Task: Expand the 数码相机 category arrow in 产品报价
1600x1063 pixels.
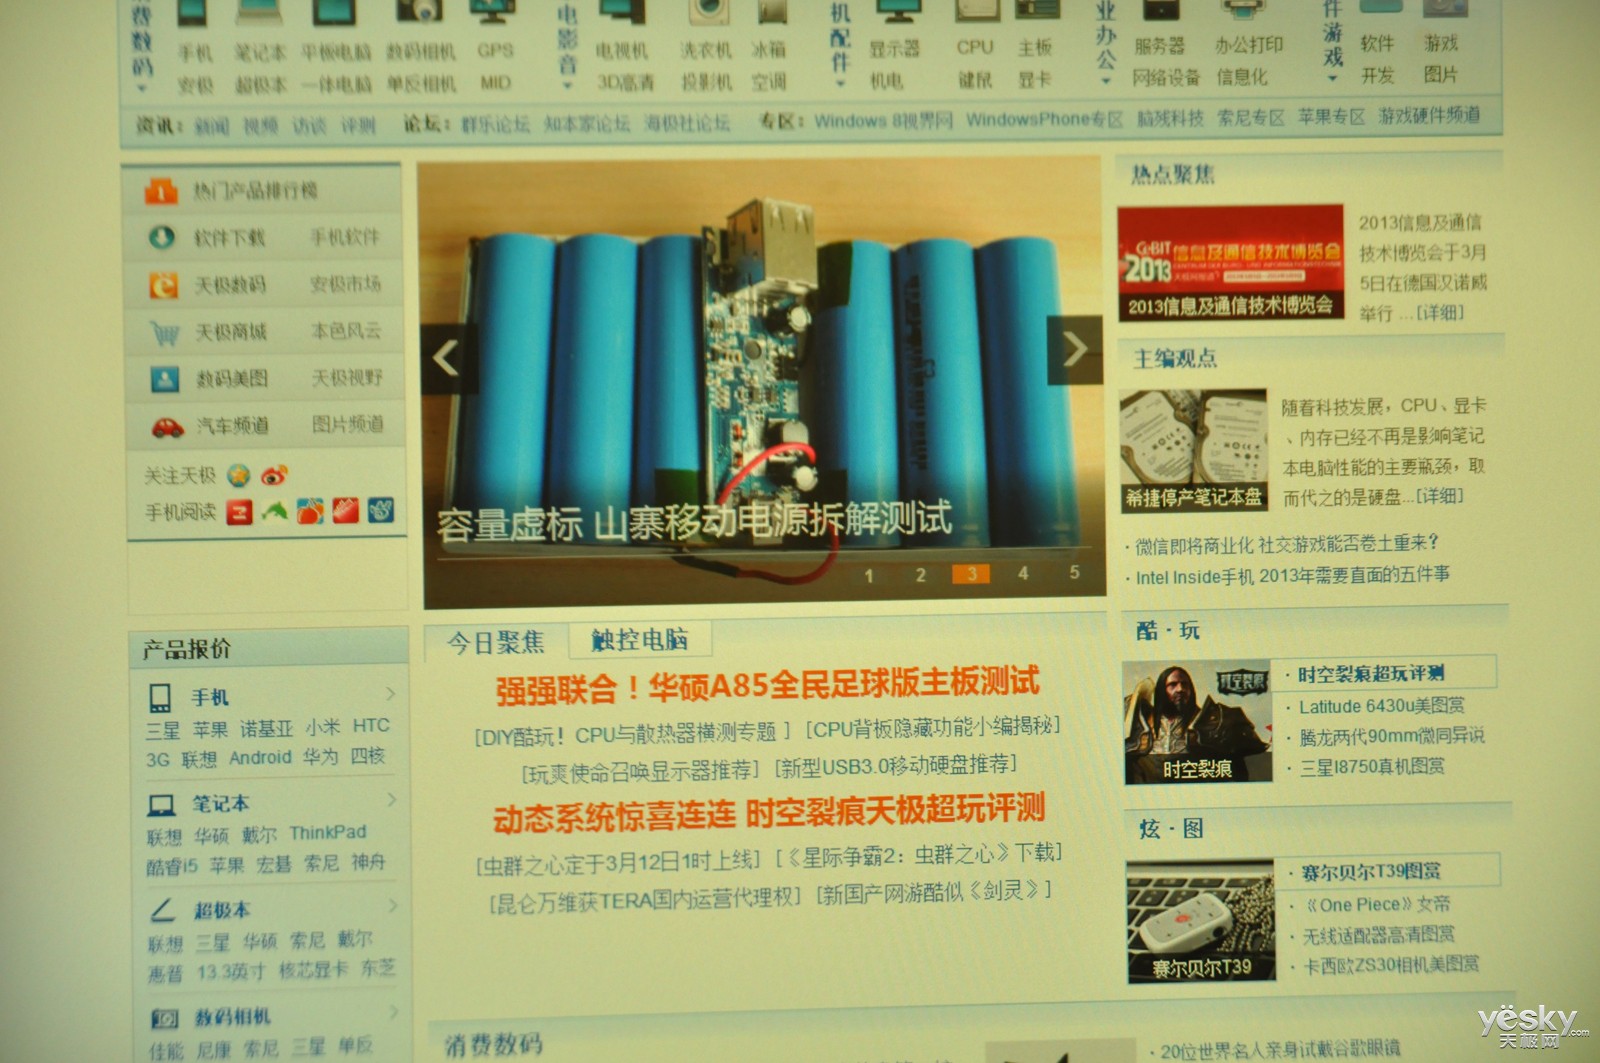Action: tap(394, 1012)
